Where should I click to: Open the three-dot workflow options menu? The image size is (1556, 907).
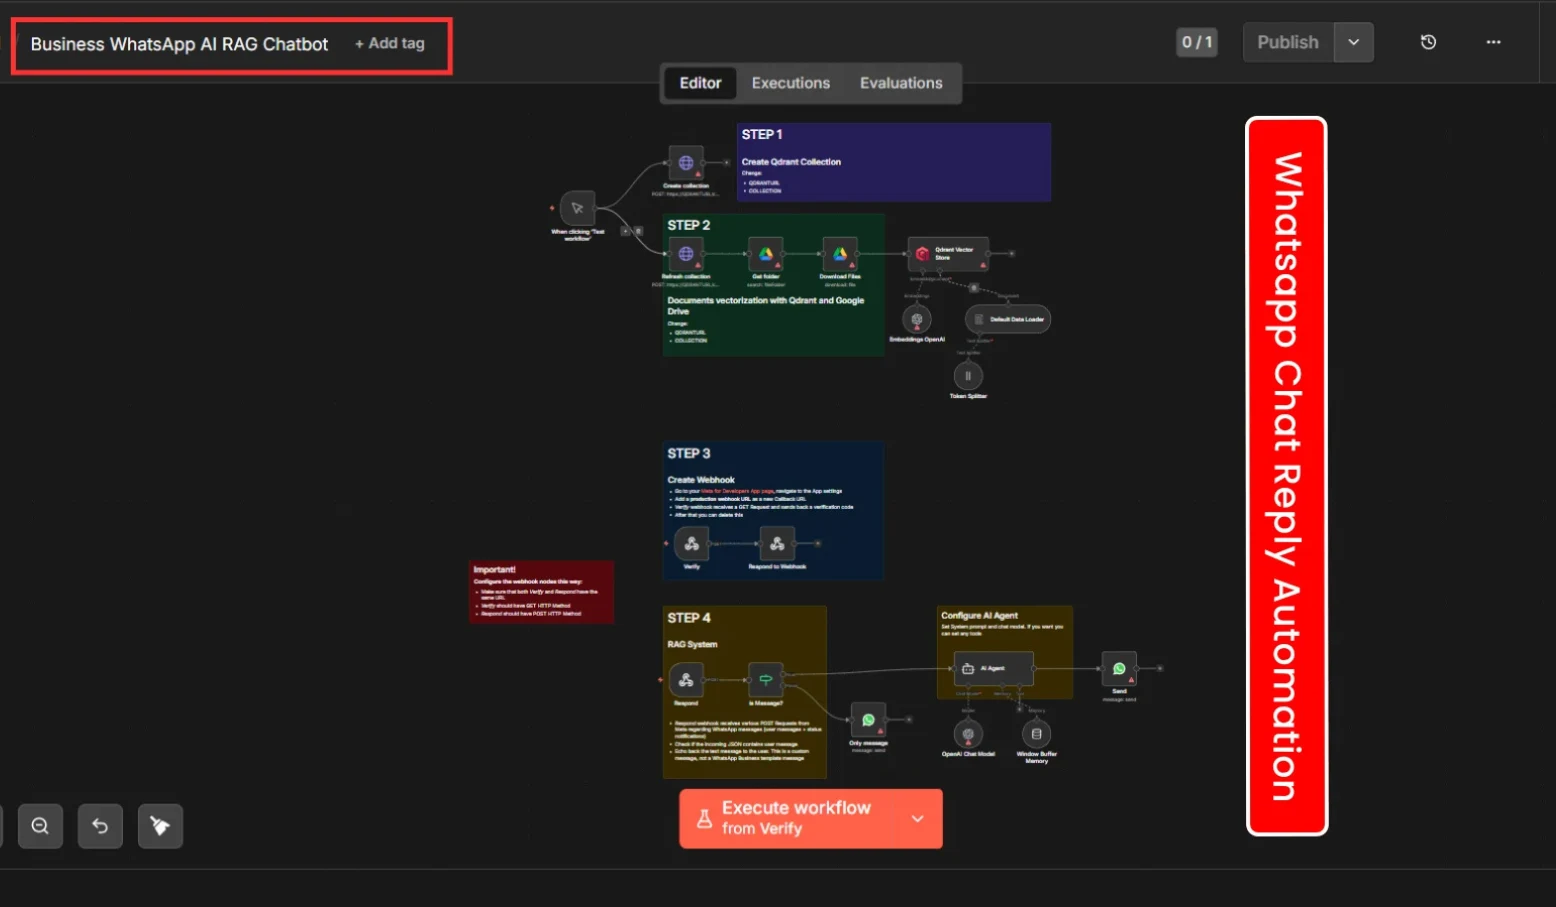tap(1493, 42)
